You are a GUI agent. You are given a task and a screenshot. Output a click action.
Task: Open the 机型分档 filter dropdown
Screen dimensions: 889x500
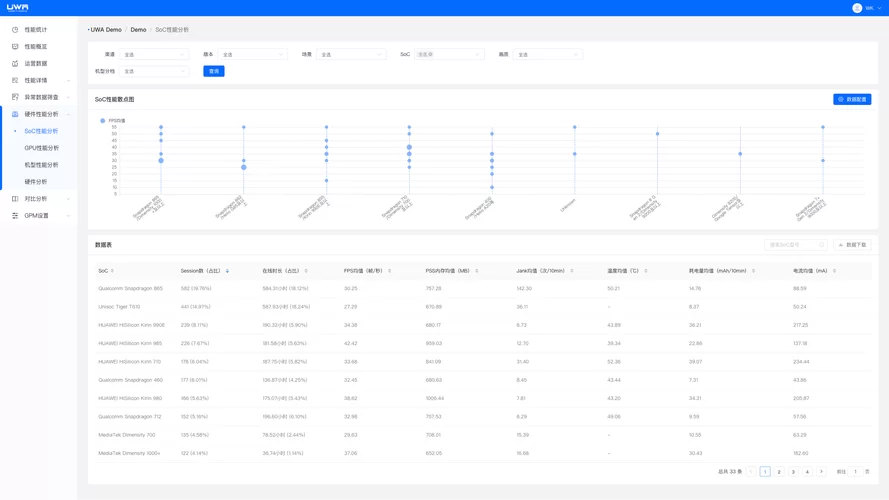click(154, 71)
